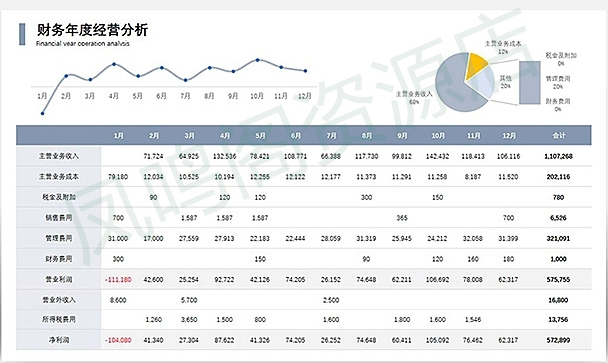Select the 6月 column header
This screenshot has width=608, height=363.
(x=295, y=135)
